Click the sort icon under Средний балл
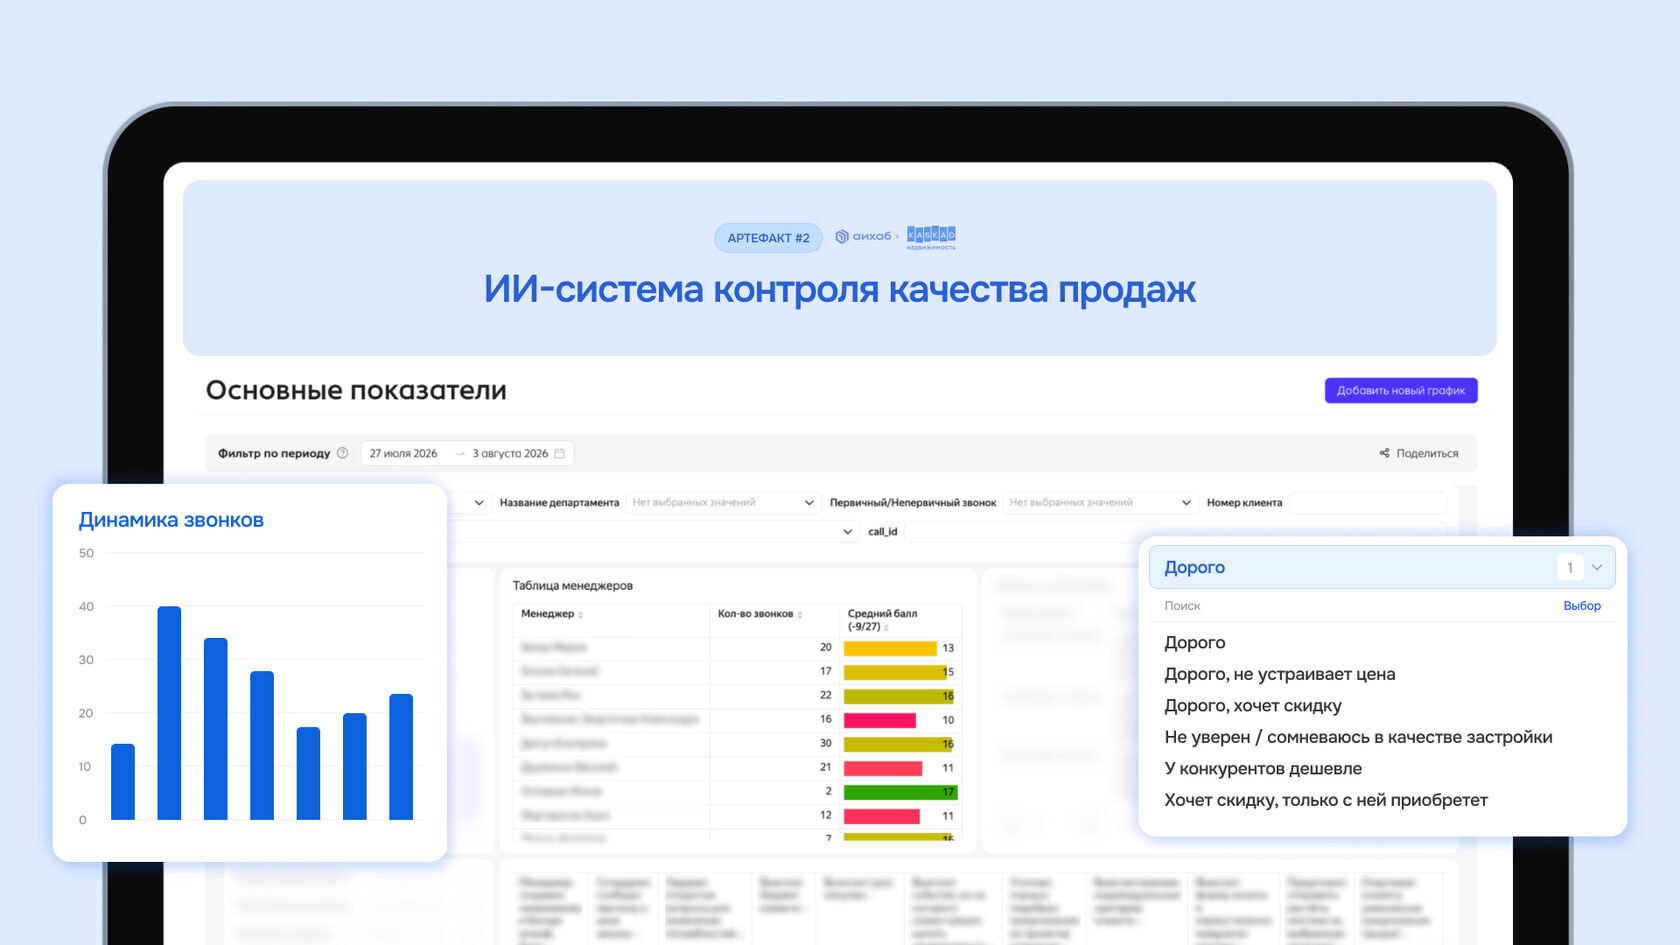This screenshot has width=1680, height=945. click(x=886, y=627)
